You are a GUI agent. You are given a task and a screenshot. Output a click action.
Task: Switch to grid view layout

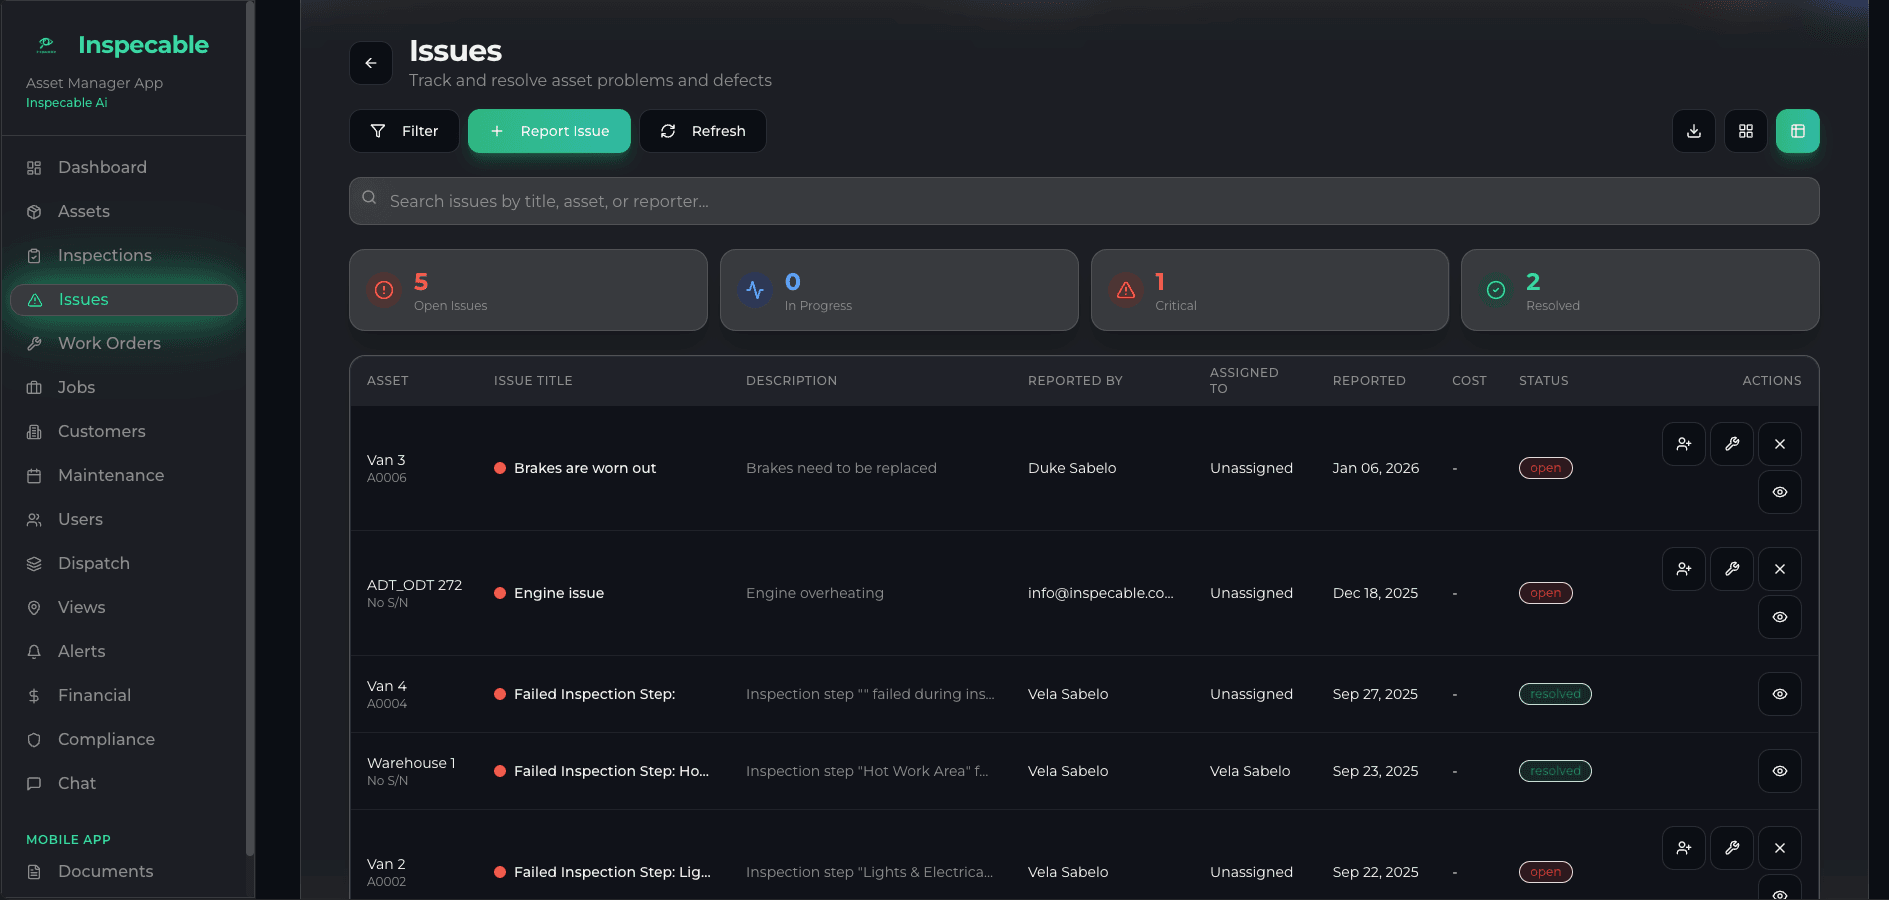click(1746, 131)
